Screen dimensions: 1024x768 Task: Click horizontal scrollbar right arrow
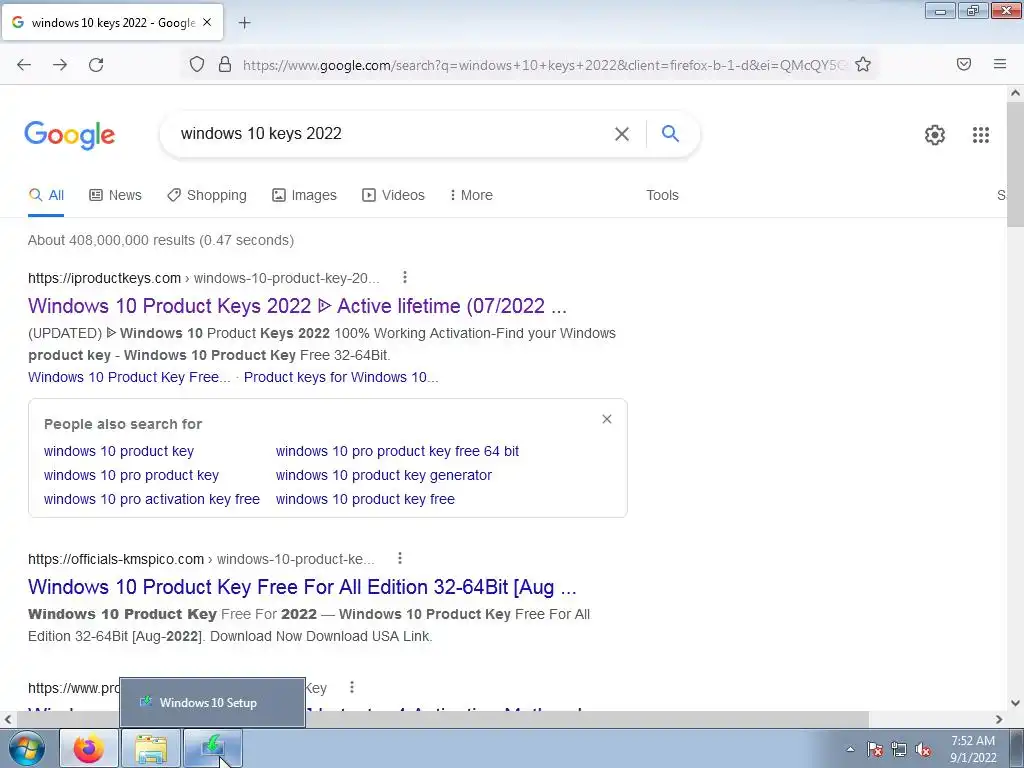tap(999, 719)
